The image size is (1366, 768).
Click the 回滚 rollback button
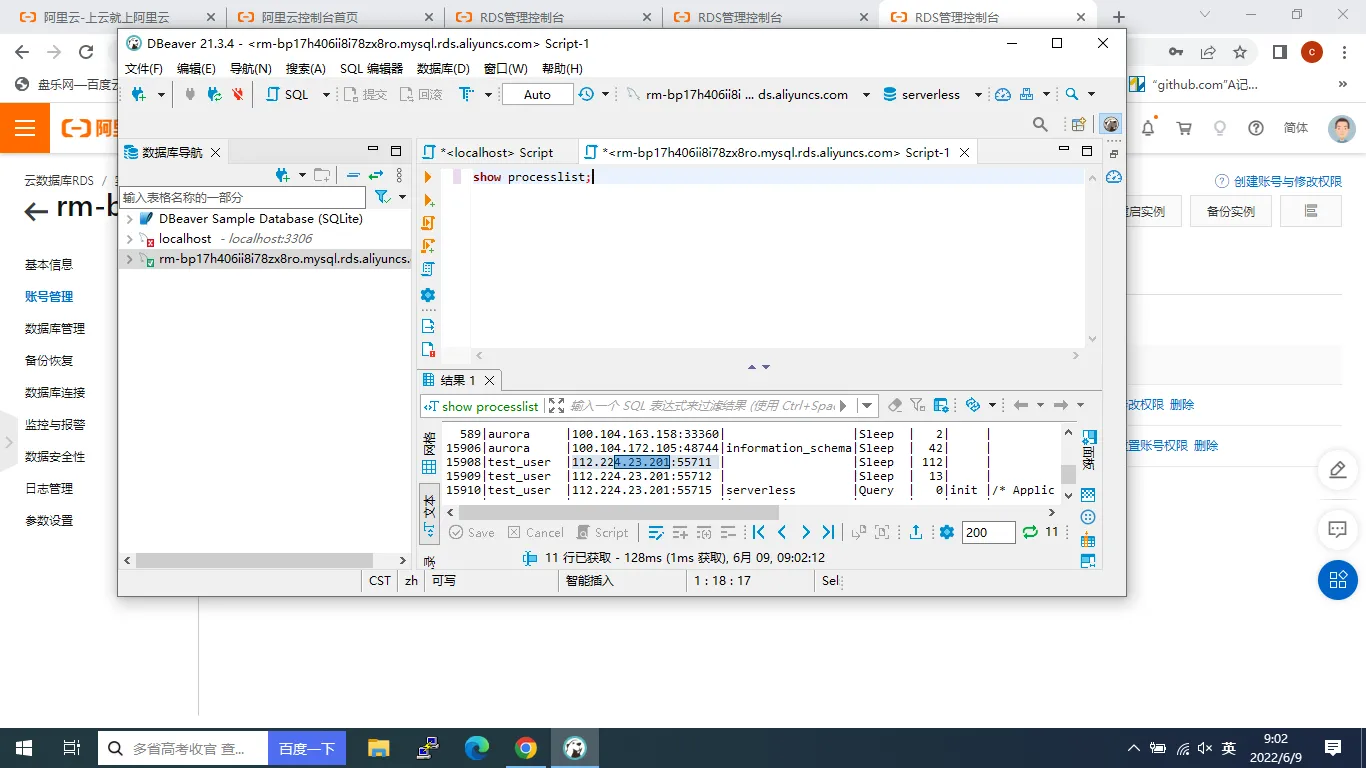421,94
